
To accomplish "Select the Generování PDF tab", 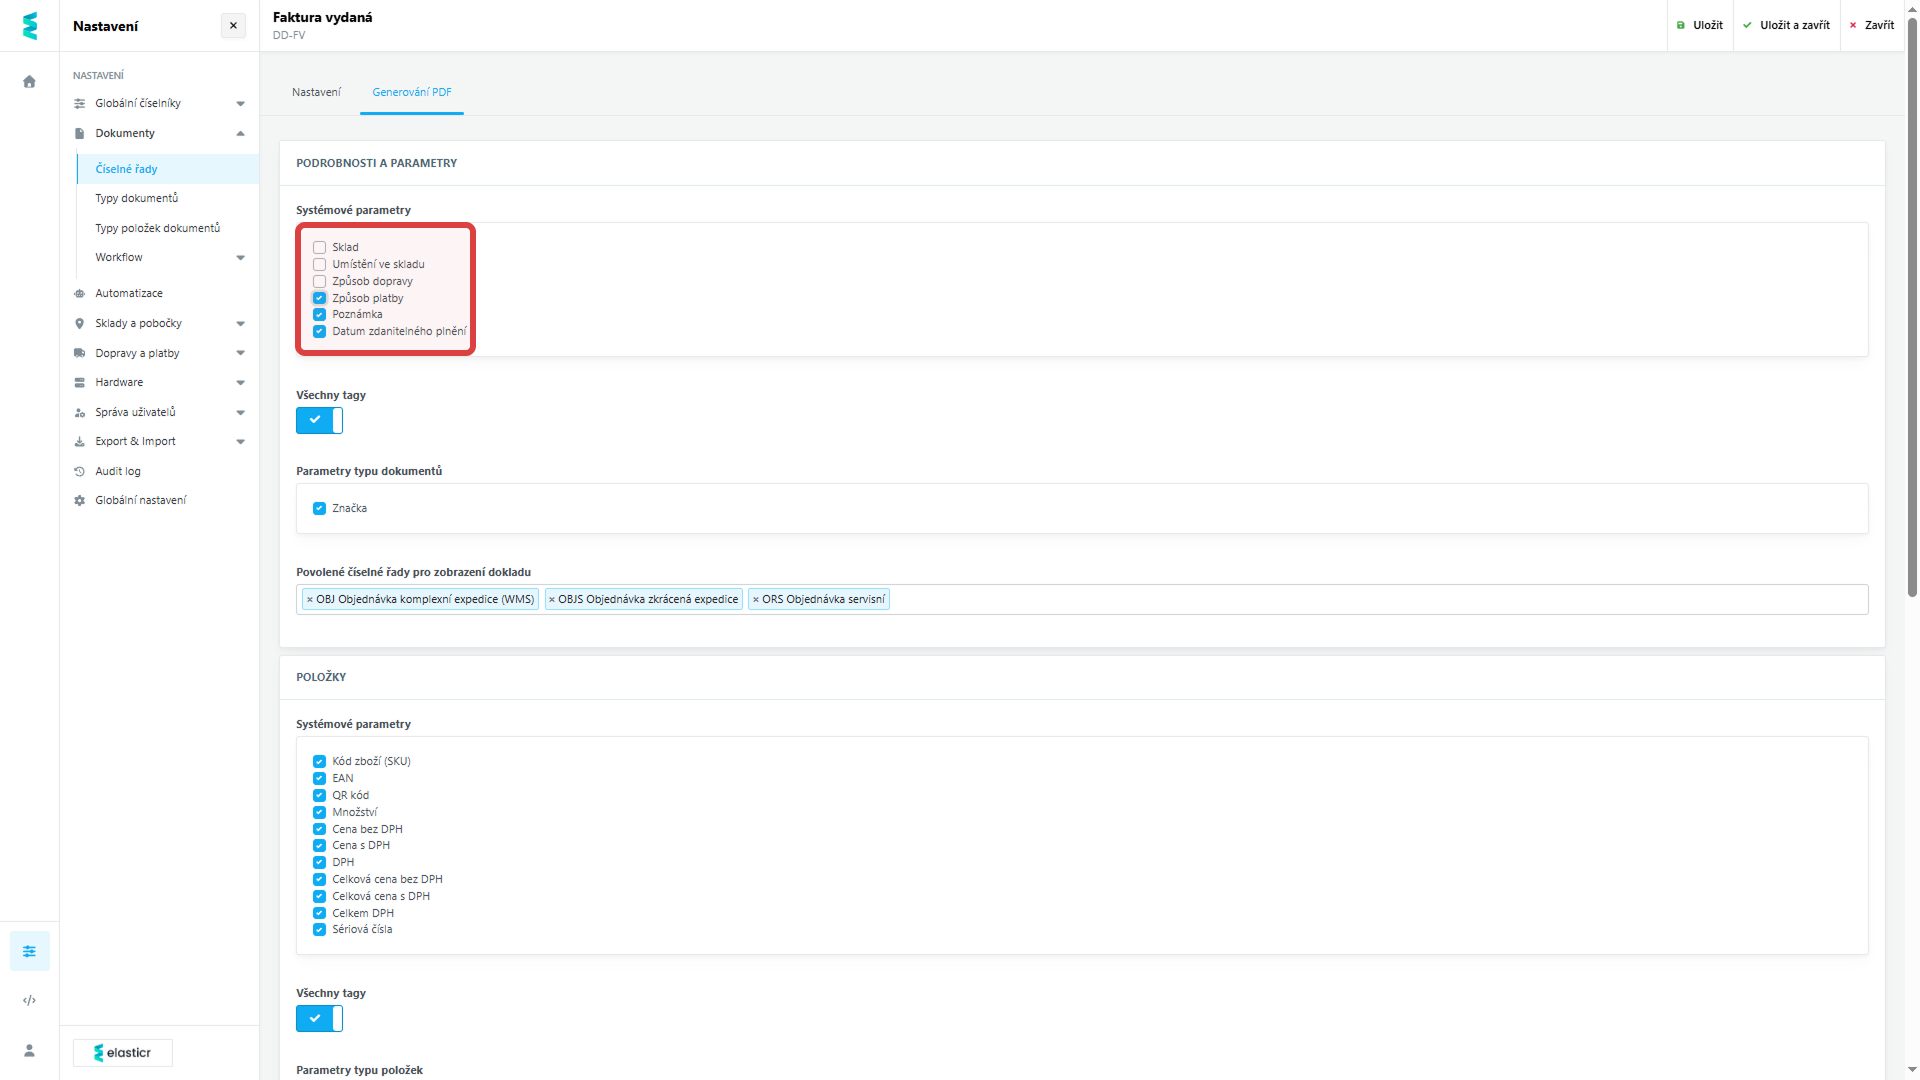I will tap(412, 92).
